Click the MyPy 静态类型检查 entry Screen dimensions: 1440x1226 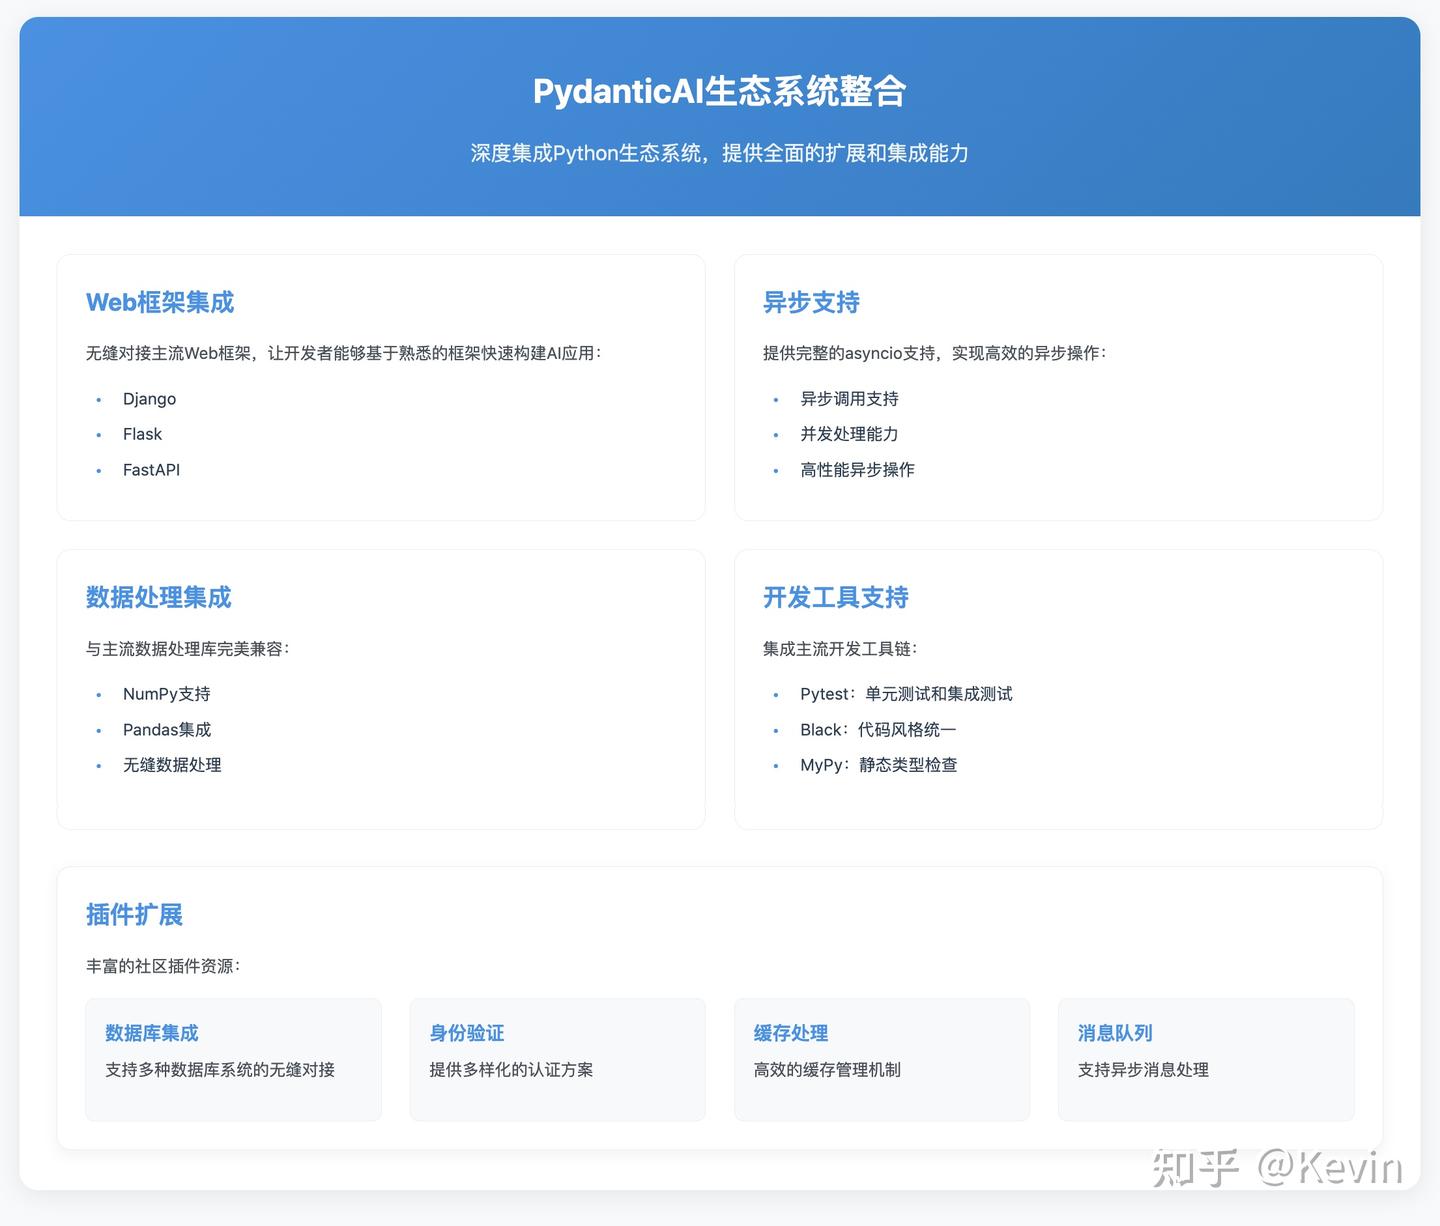(x=878, y=765)
